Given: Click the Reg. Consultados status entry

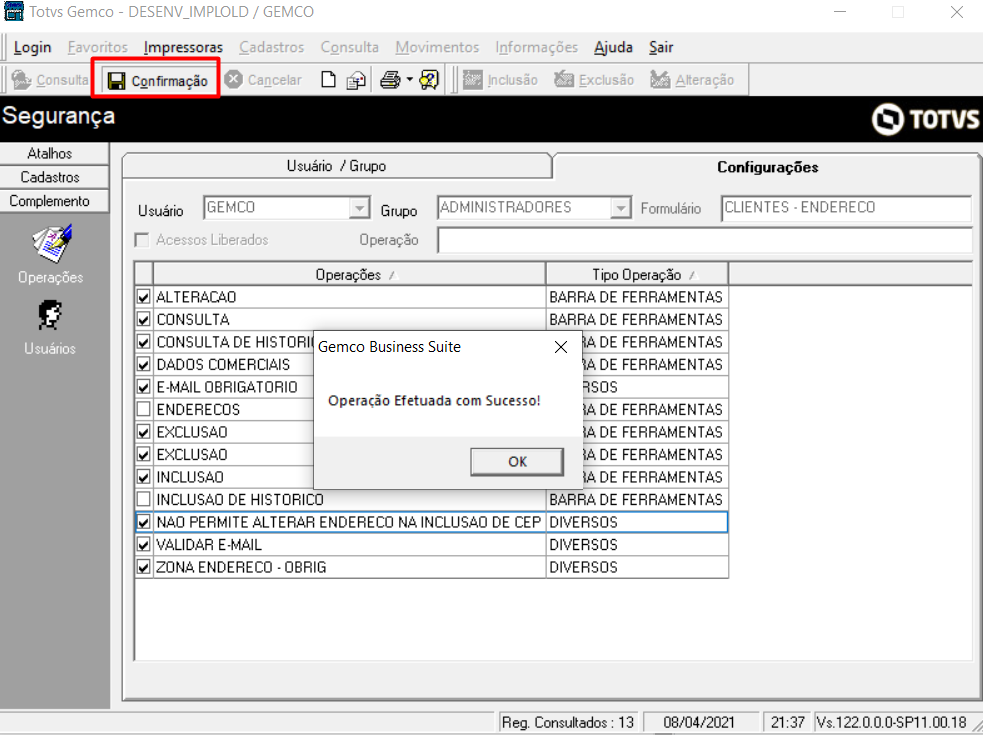Looking at the screenshot, I should pyautogui.click(x=568, y=722).
